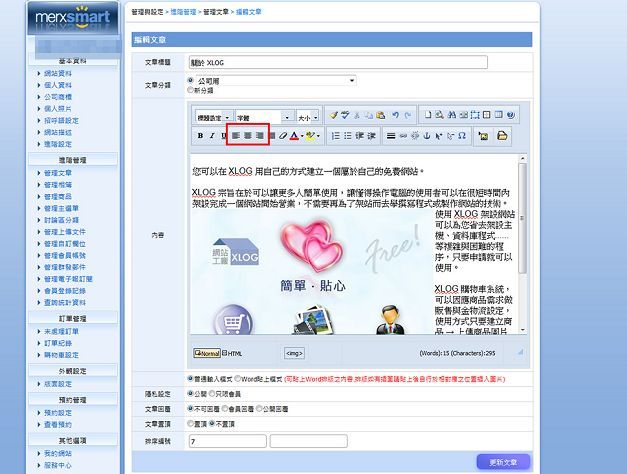Switch editor to HTML view tab
Viewport: 627px width, 474px height.
232,353
